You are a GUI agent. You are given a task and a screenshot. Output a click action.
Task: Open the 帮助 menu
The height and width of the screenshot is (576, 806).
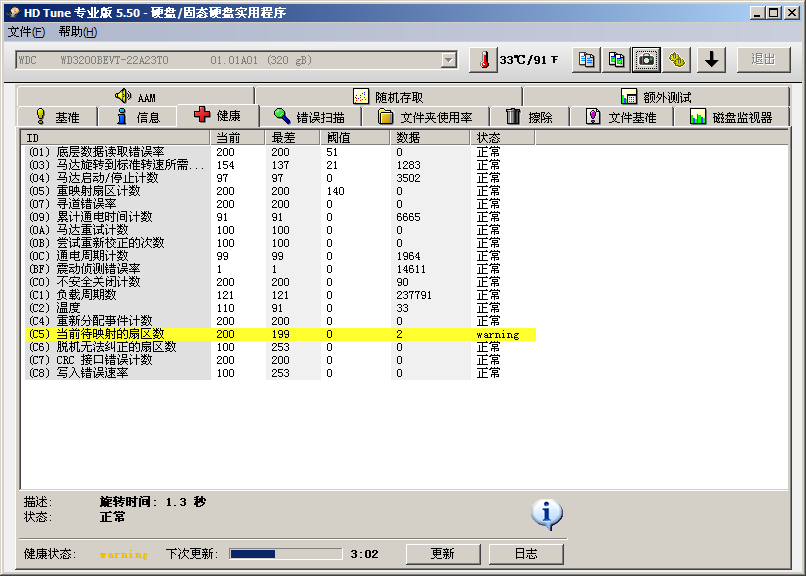pos(77,32)
